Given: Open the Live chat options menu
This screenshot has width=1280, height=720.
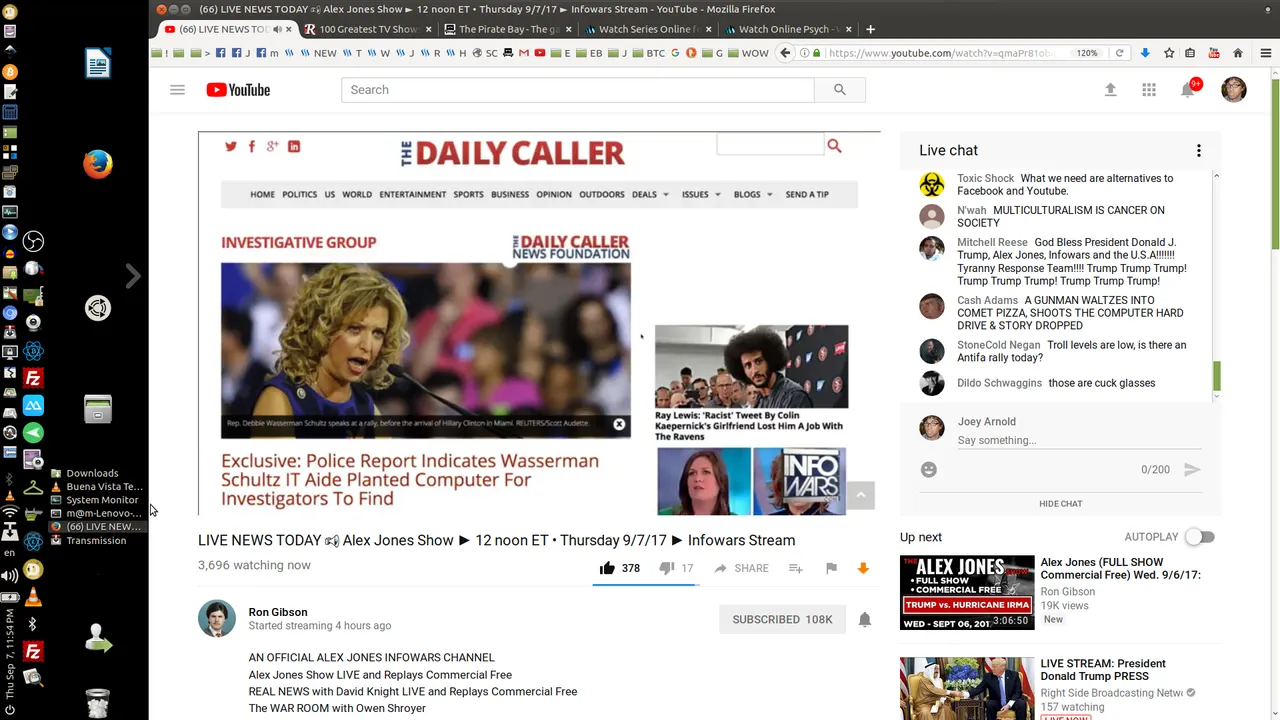Looking at the screenshot, I should pyautogui.click(x=1198, y=151).
